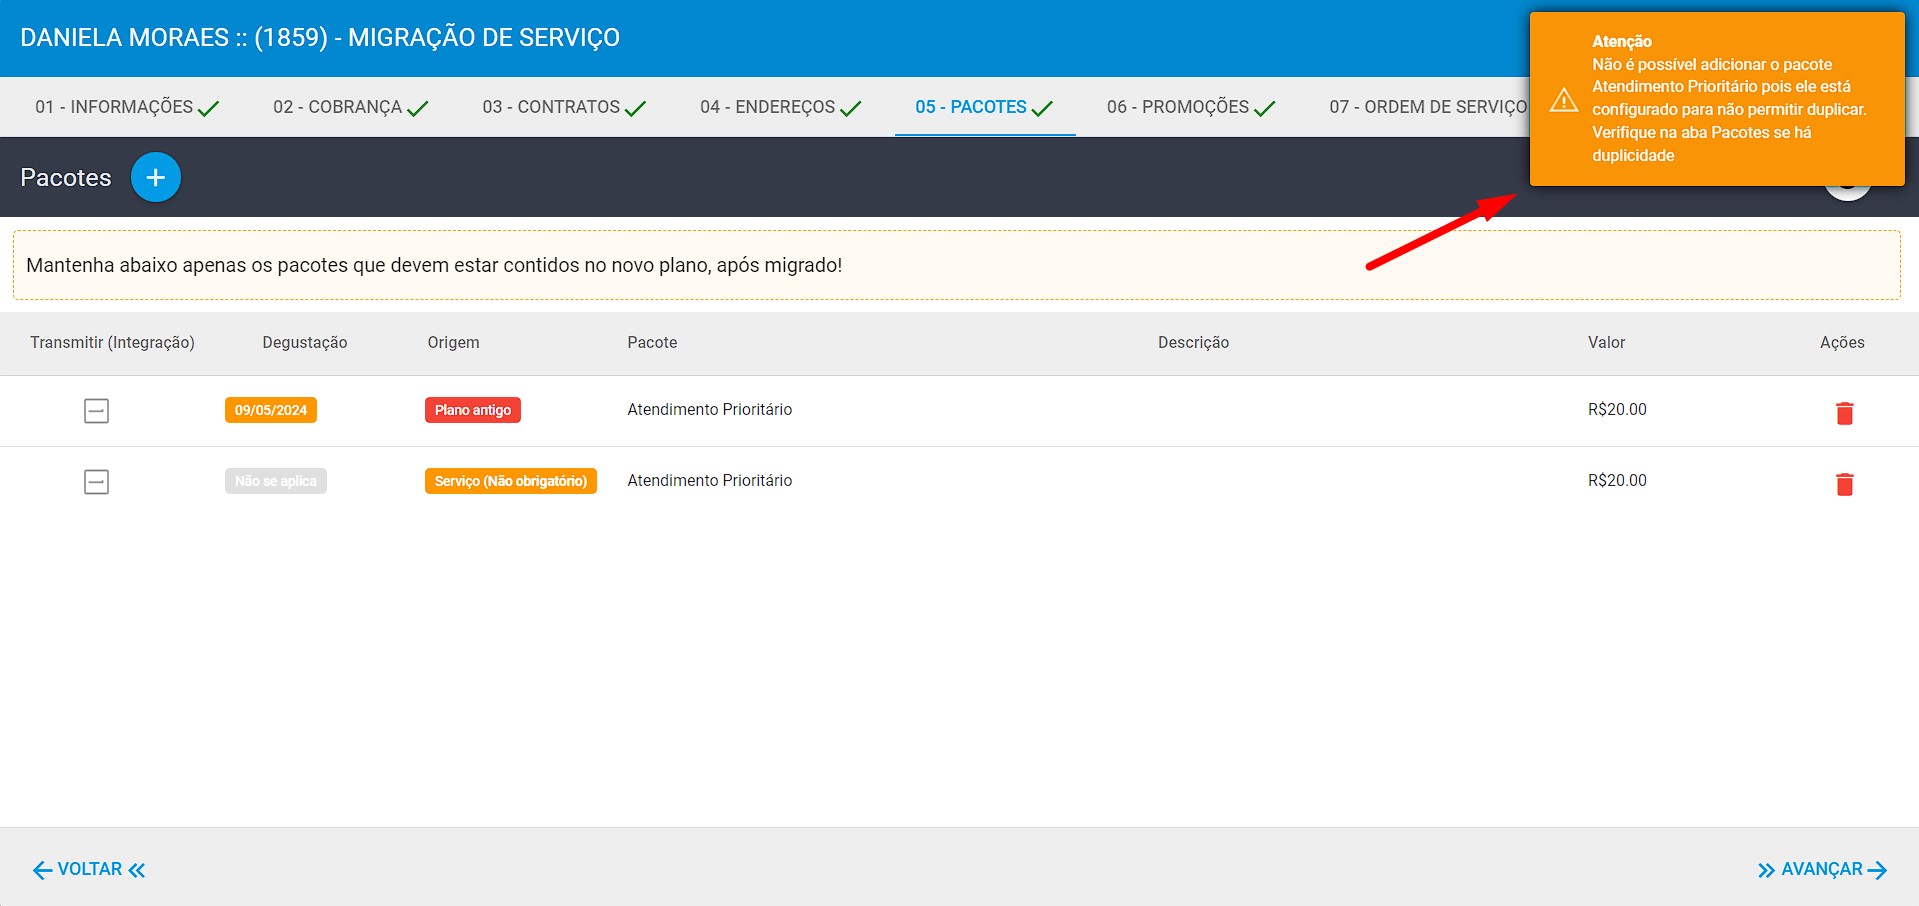Click the Transmitir (Integração) column header

point(112,342)
